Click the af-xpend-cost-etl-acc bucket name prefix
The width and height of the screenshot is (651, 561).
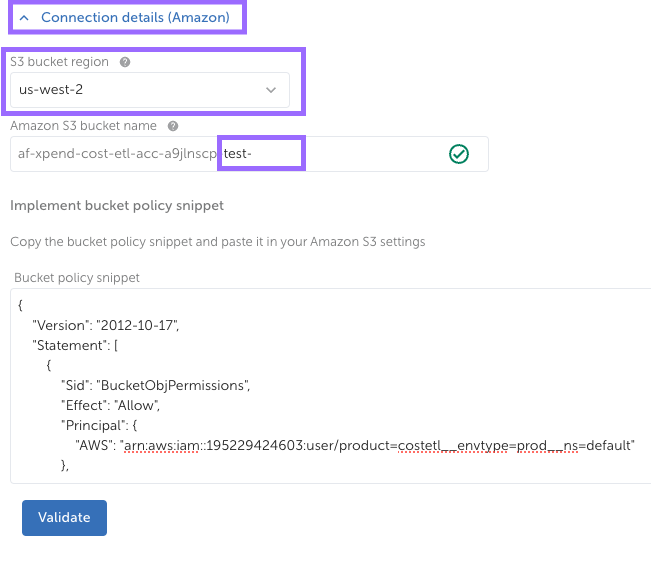[x=117, y=154]
